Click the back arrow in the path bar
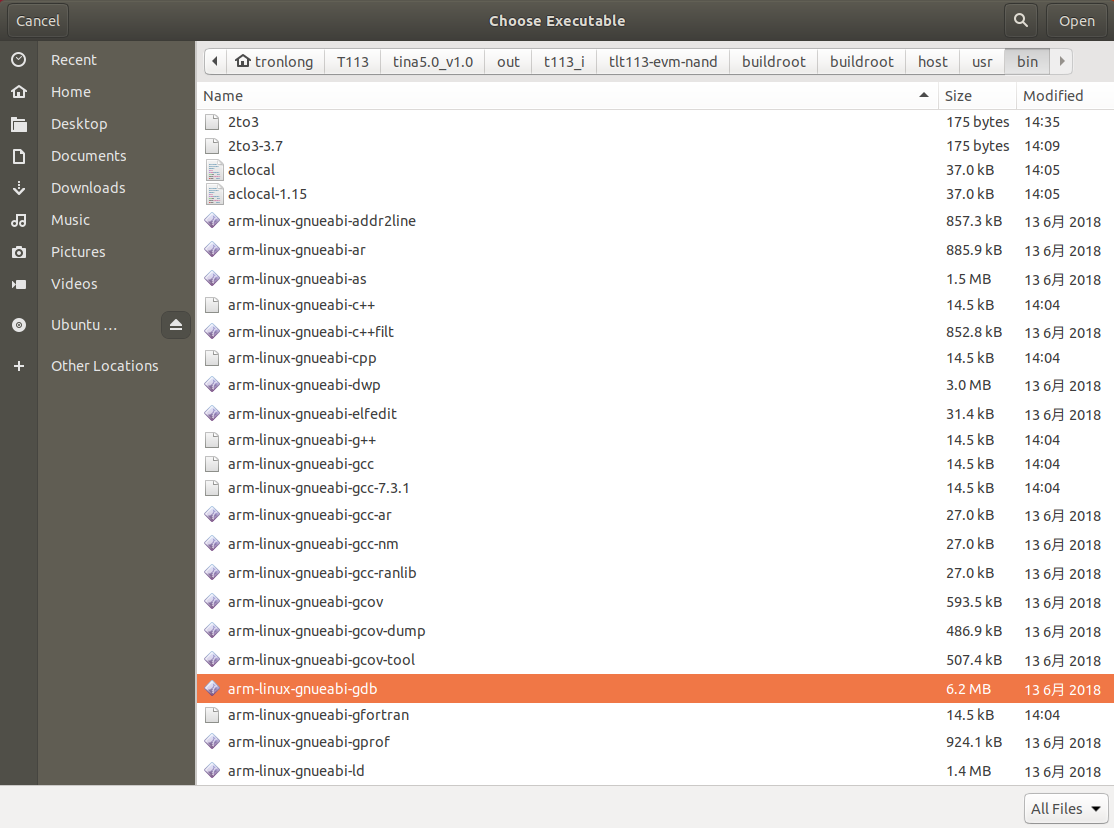The height and width of the screenshot is (828, 1114). [x=214, y=61]
